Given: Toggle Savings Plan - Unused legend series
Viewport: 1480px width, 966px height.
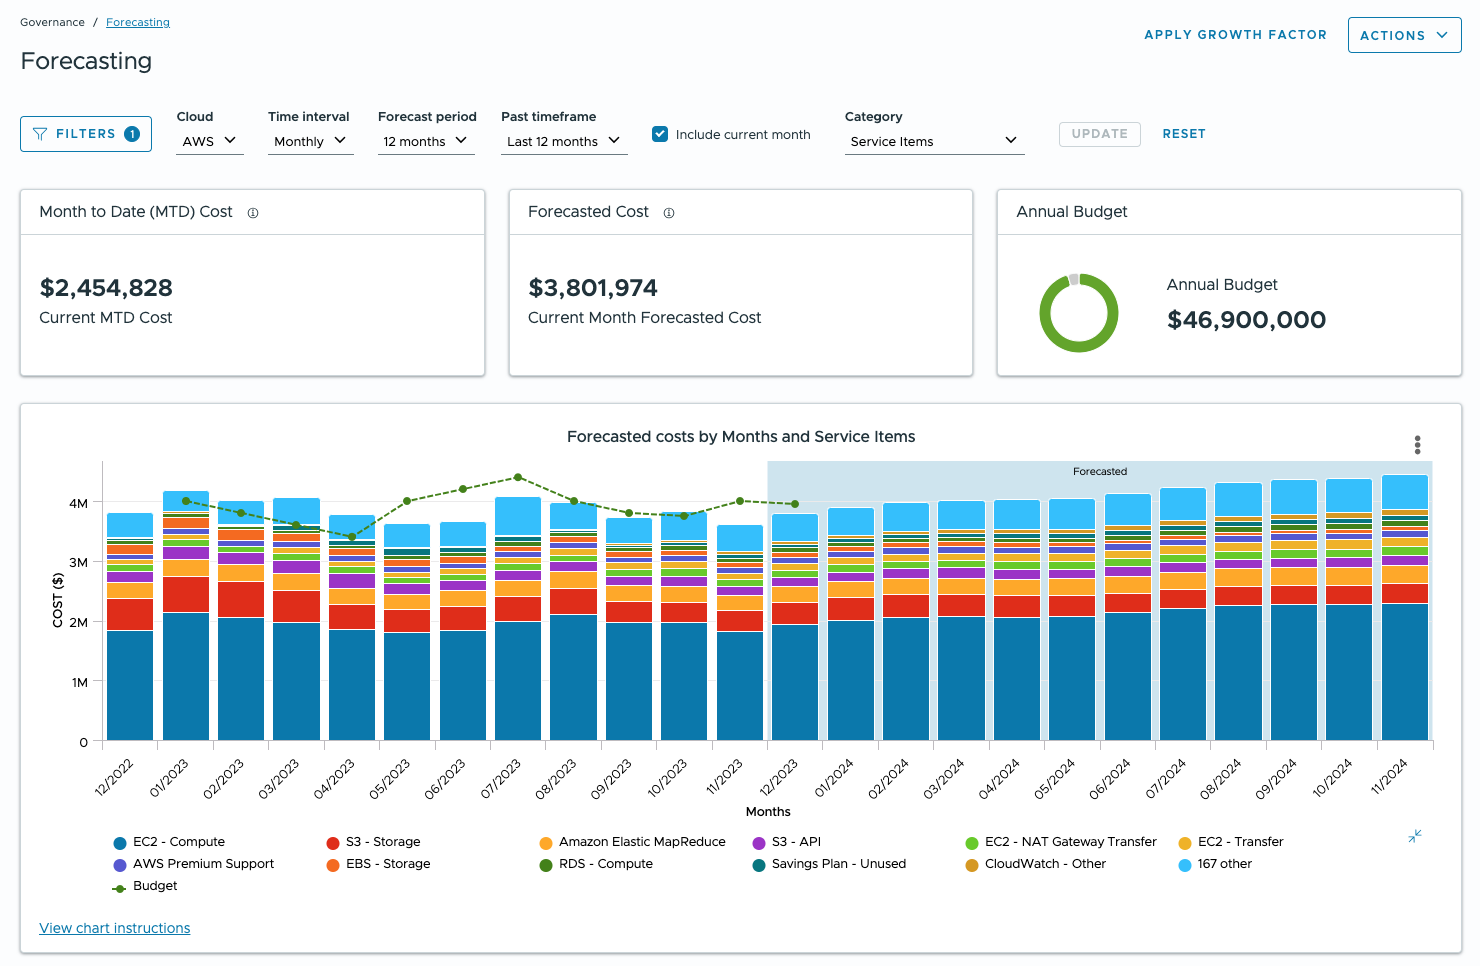Looking at the screenshot, I should tap(829, 864).
